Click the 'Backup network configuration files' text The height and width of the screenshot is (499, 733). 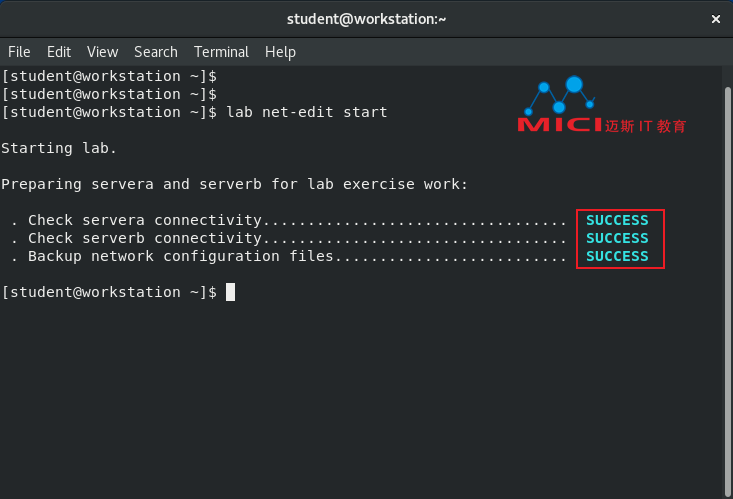click(x=180, y=256)
